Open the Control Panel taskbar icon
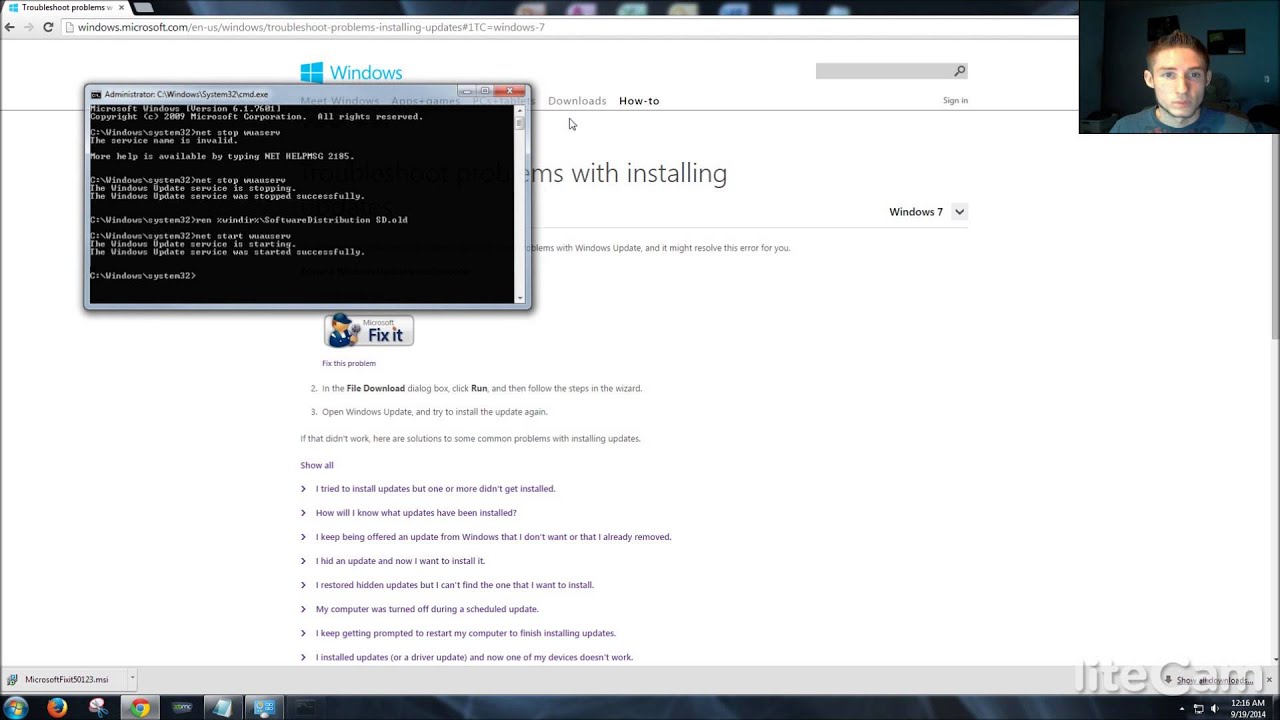This screenshot has width=1280, height=720. (x=264, y=708)
